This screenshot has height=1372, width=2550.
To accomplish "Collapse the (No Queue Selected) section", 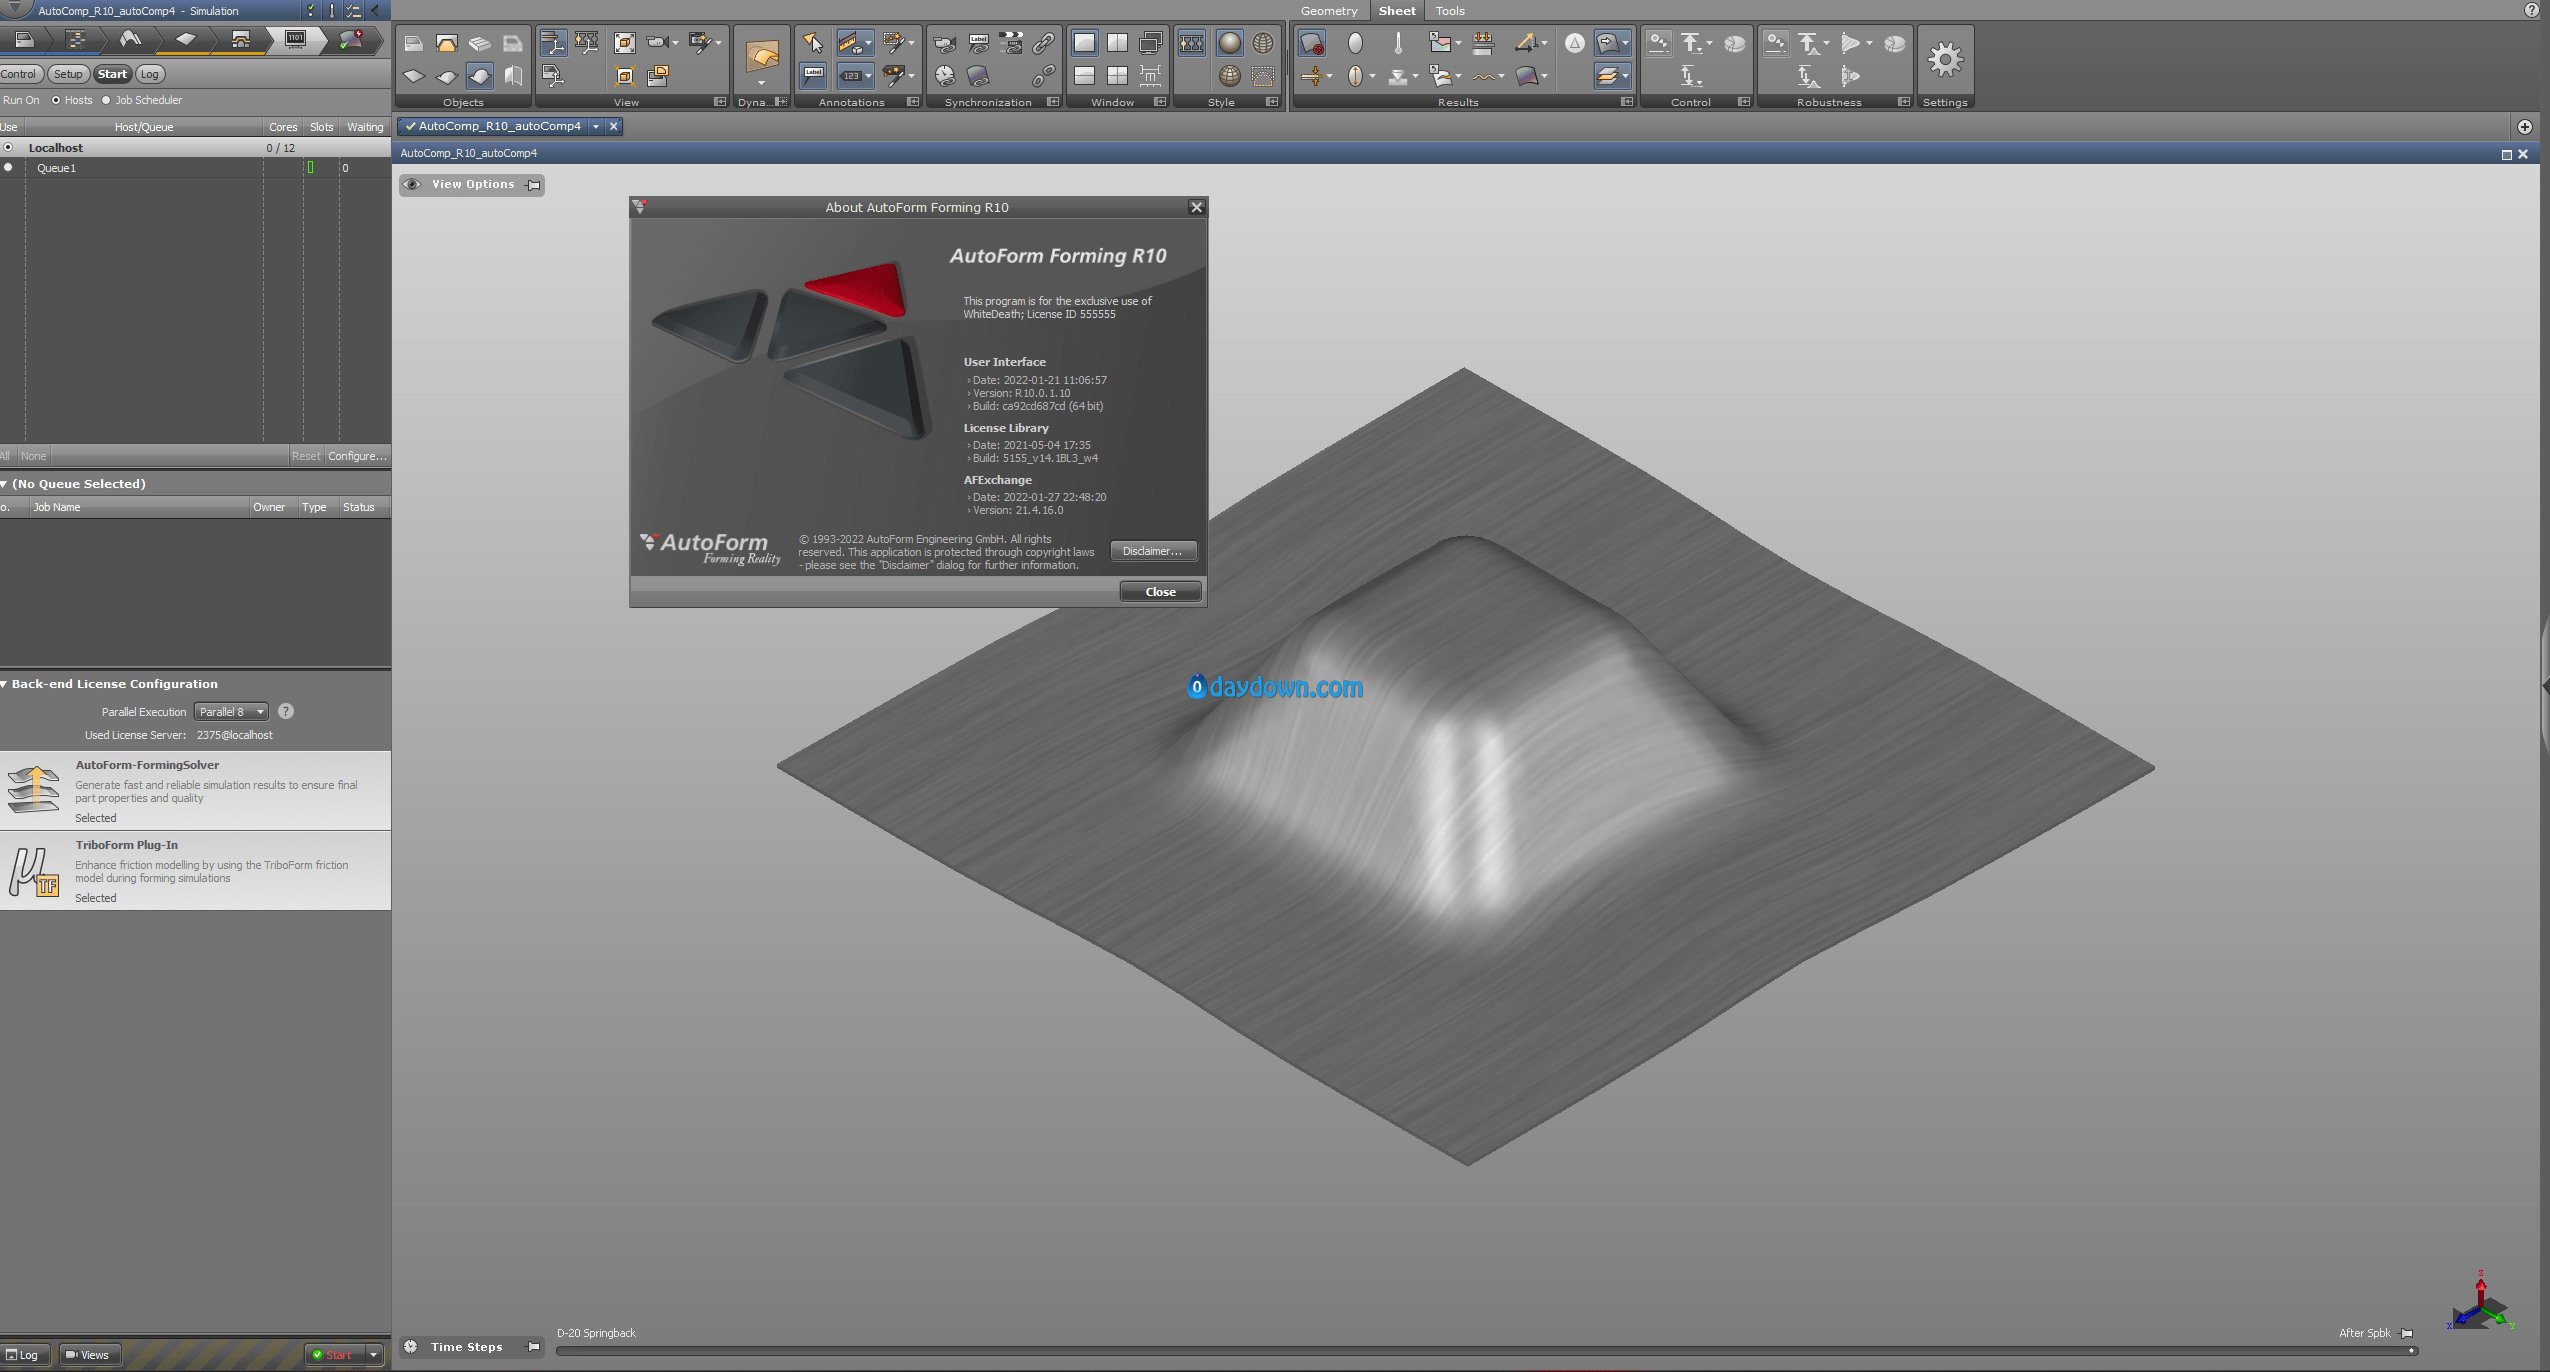I will [5, 484].
